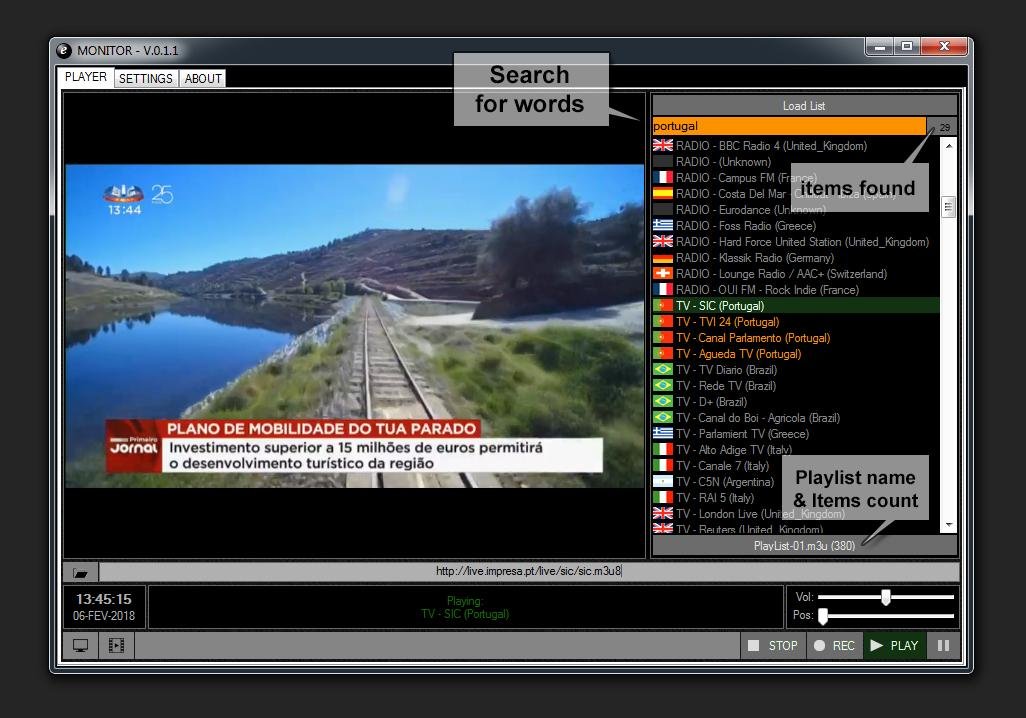Click the video display mode icon
The height and width of the screenshot is (718, 1026).
(116, 645)
